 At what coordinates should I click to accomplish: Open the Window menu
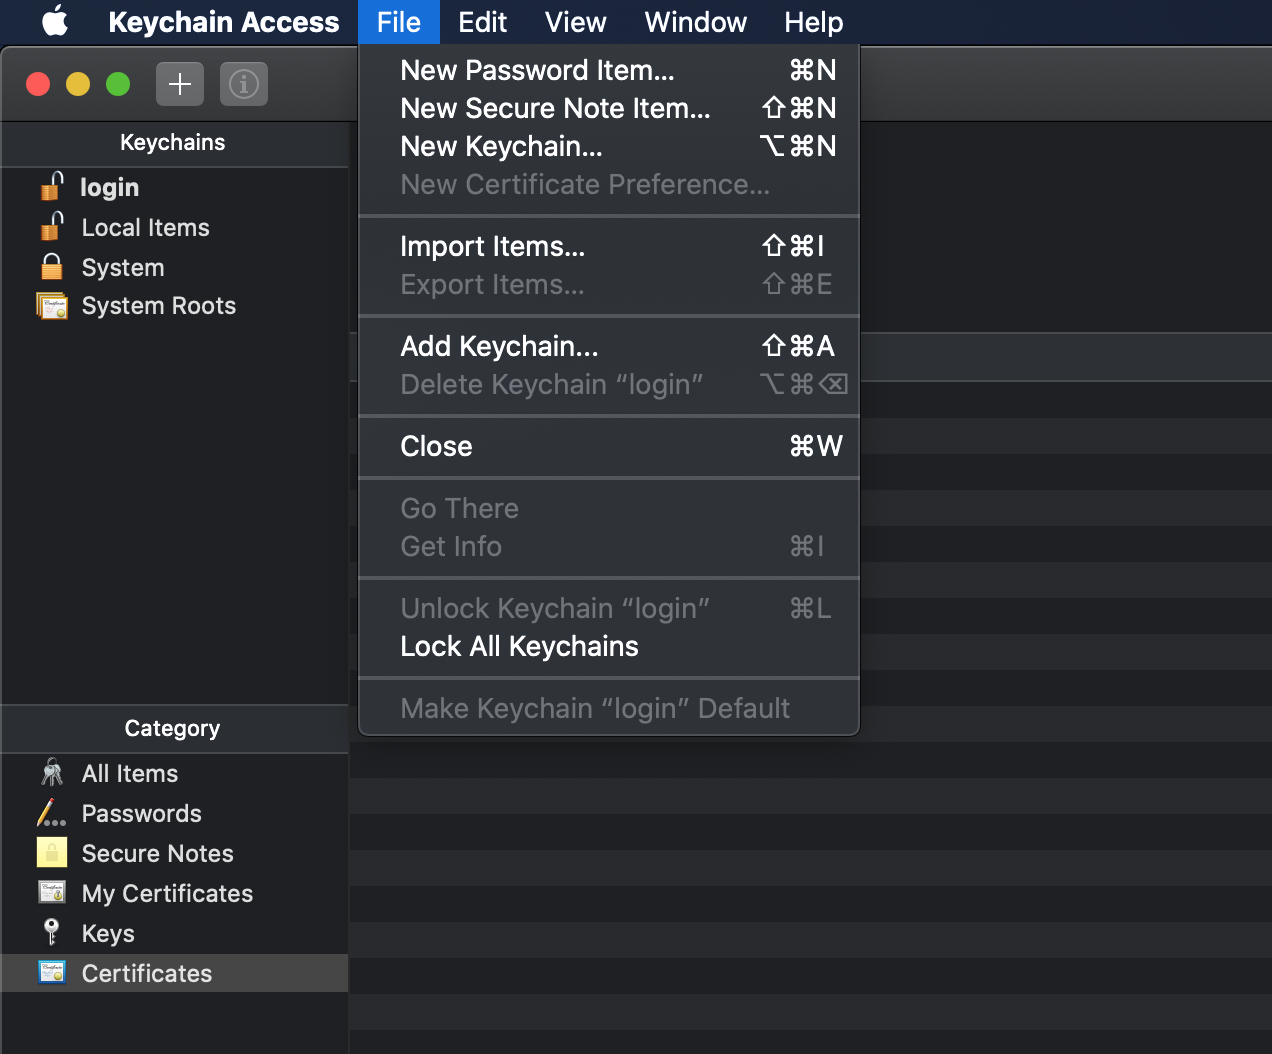(696, 22)
